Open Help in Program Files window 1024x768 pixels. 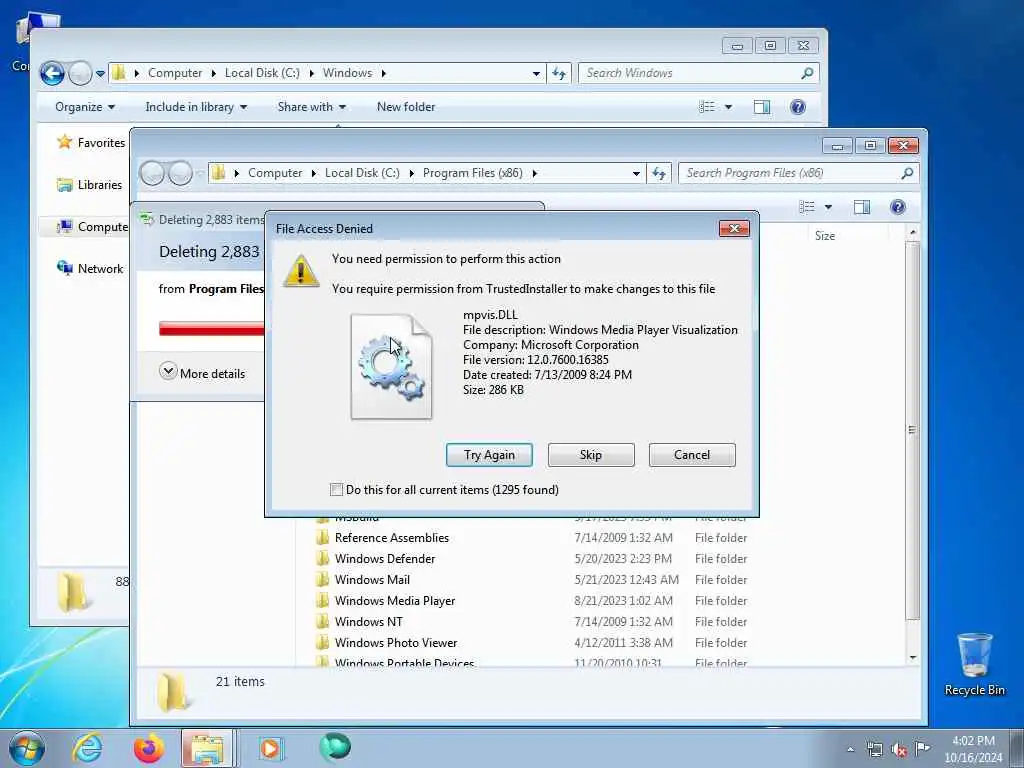click(x=898, y=207)
